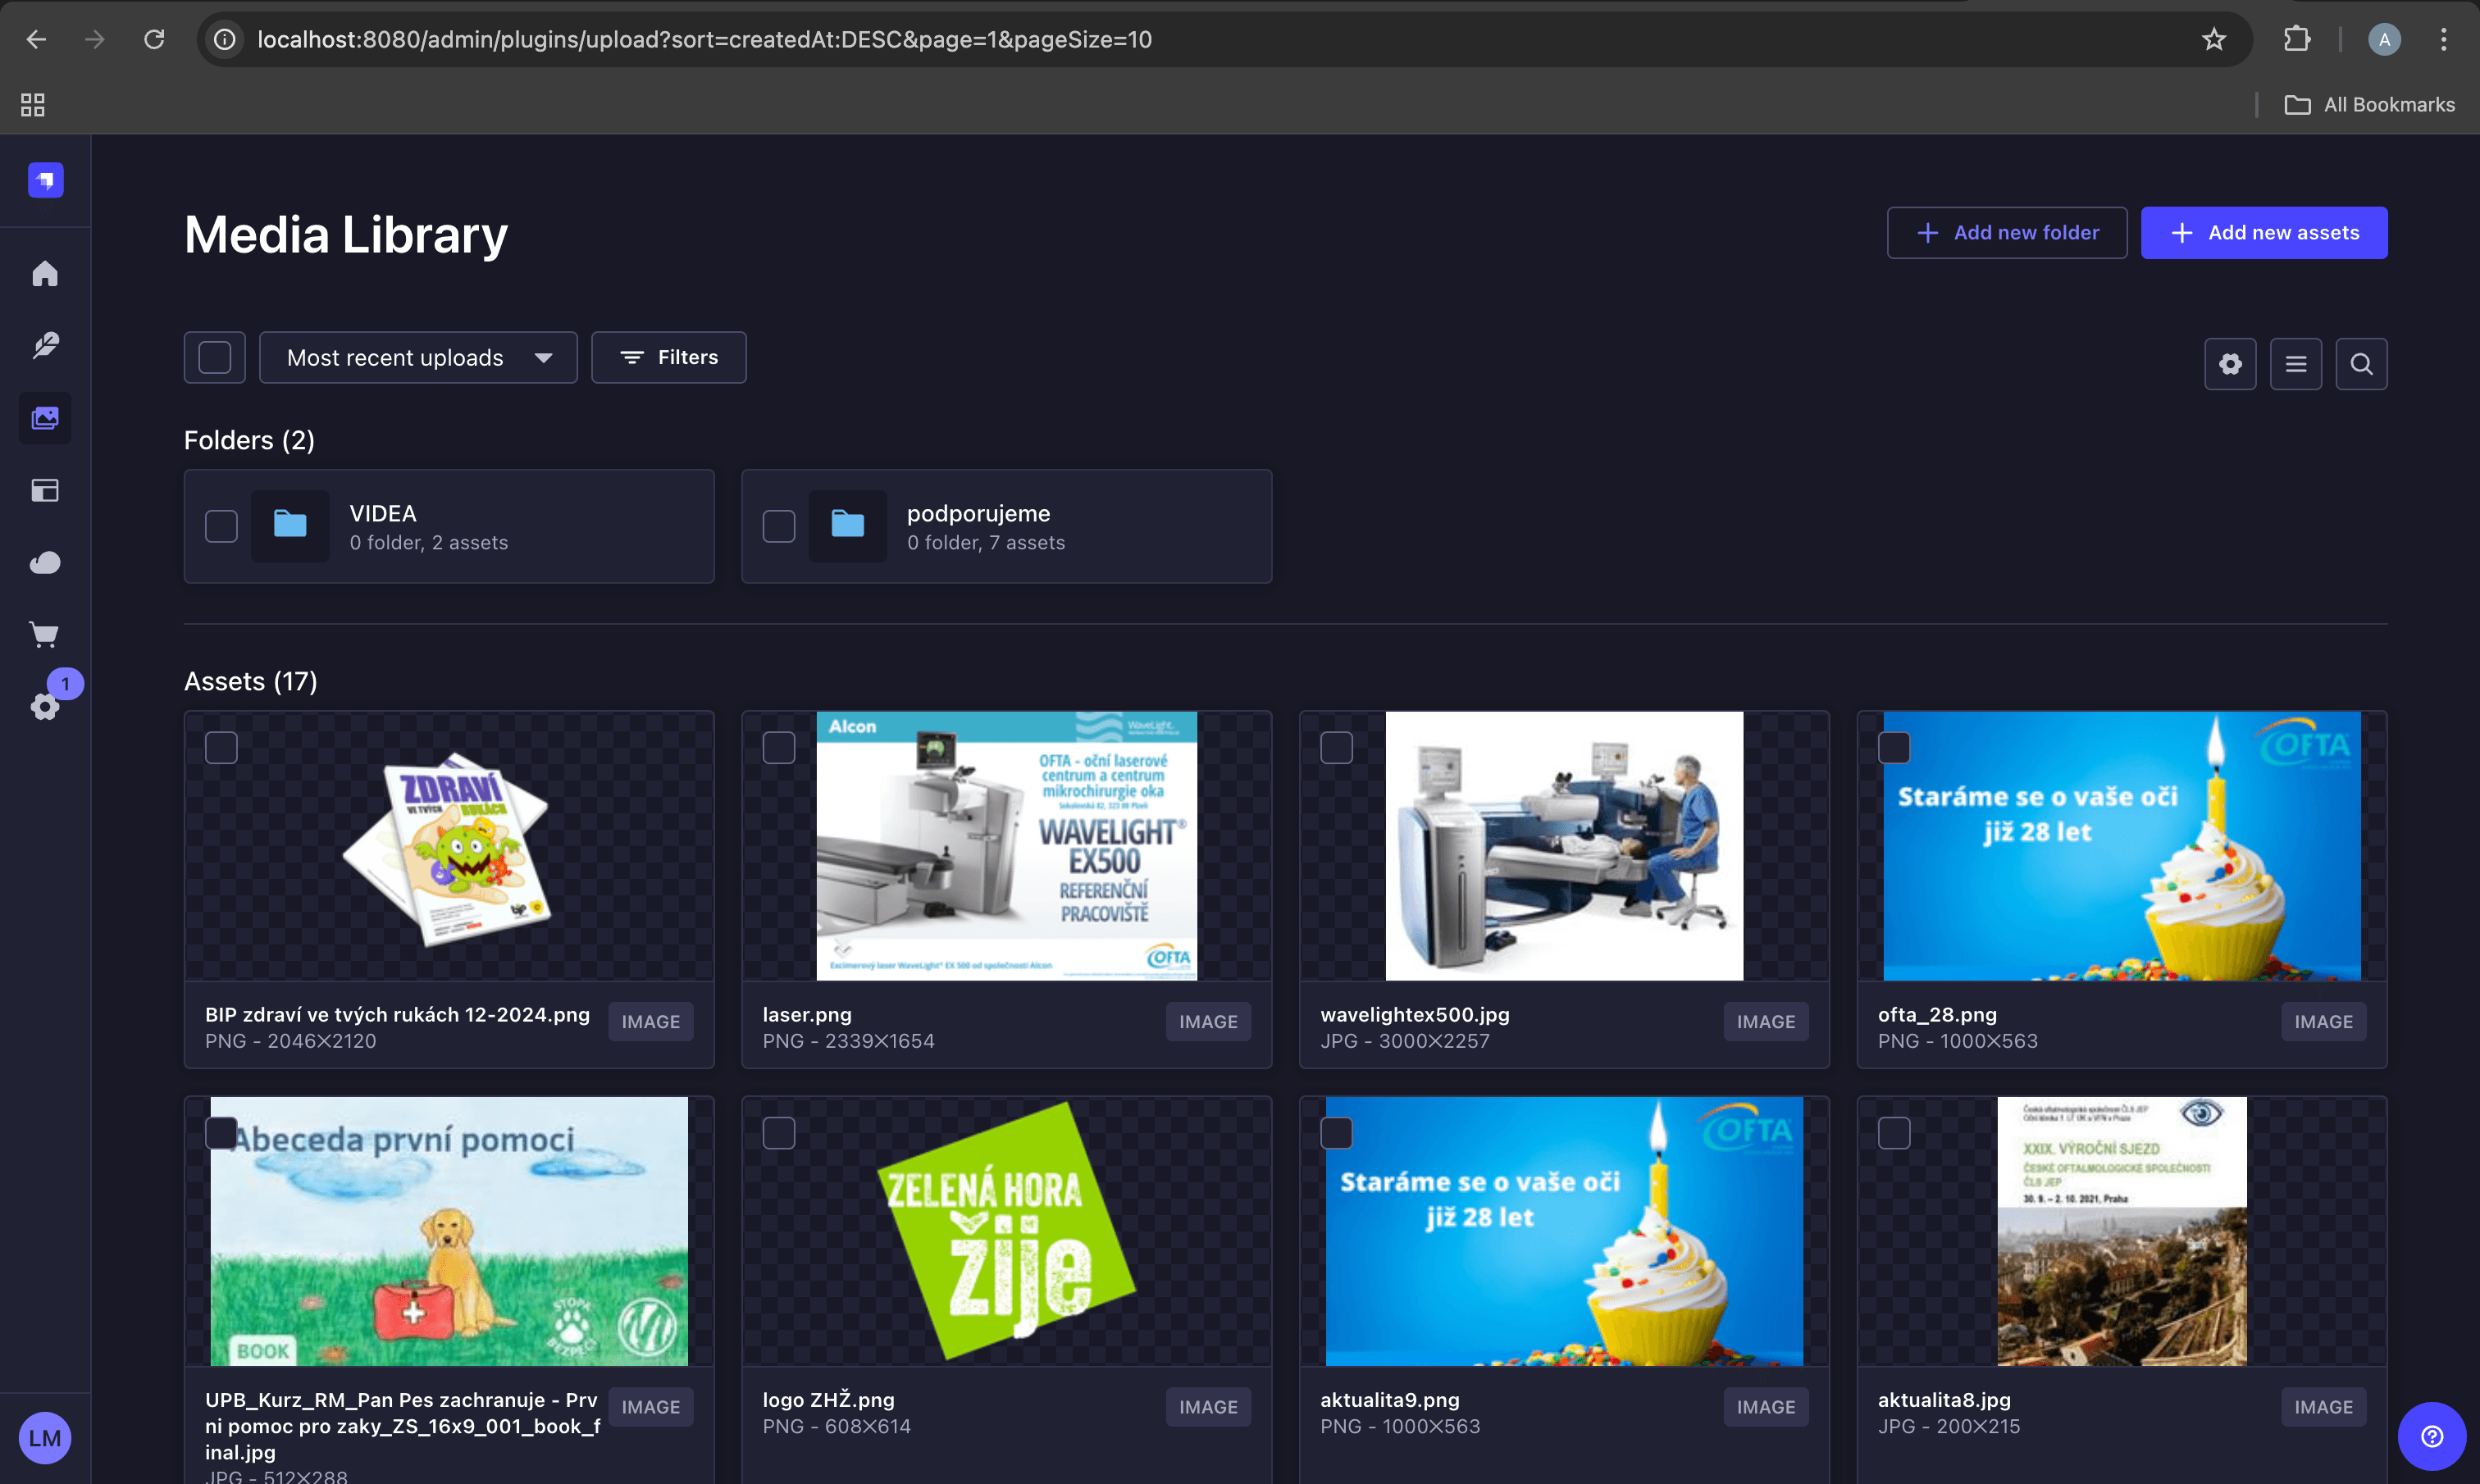Bookmark this page with star icon
Screen dimensions: 2480x1484
pos(2214,39)
